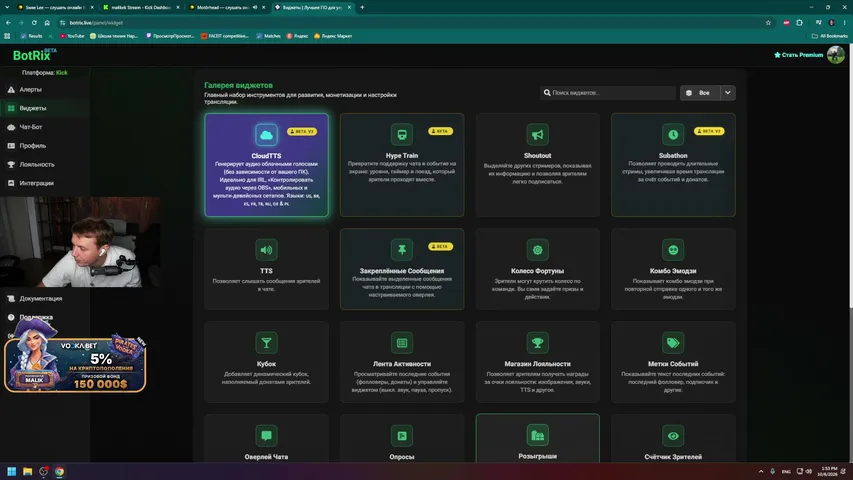Switch to the malikek Stream Kick Dashboard tab
The width and height of the screenshot is (853, 480).
140,8
